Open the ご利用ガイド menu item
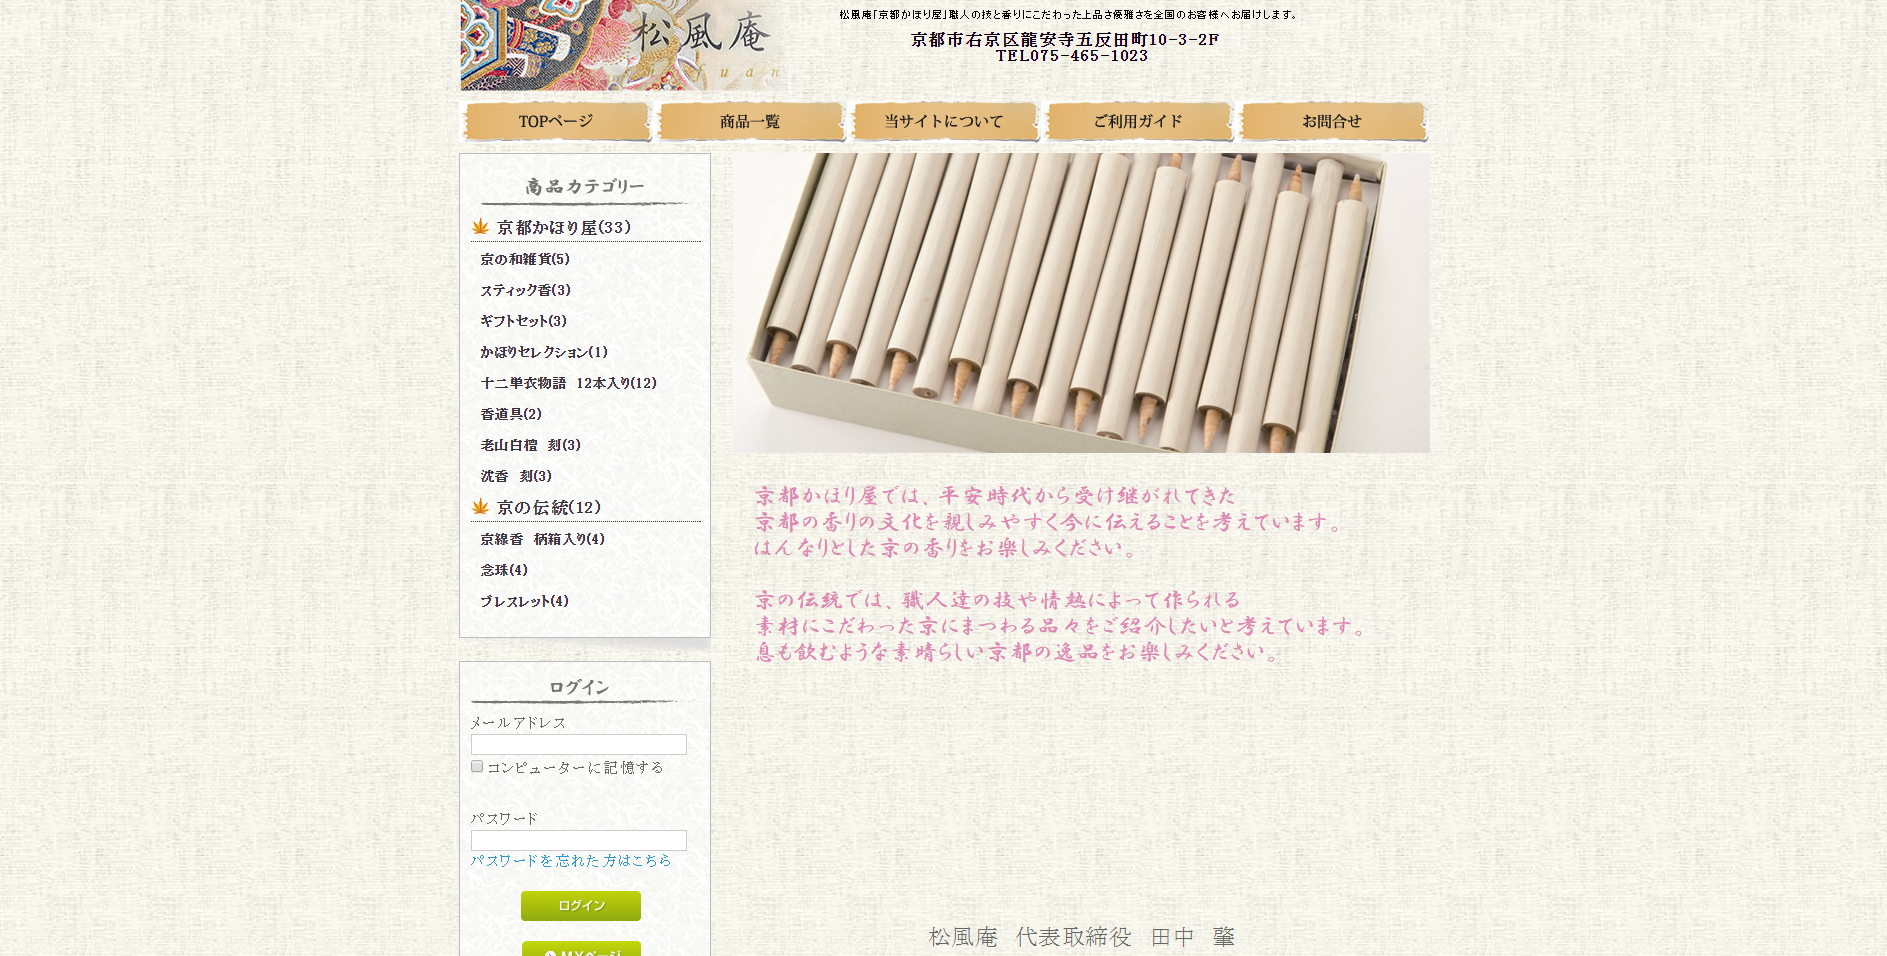The height and width of the screenshot is (956, 1887). [1138, 121]
